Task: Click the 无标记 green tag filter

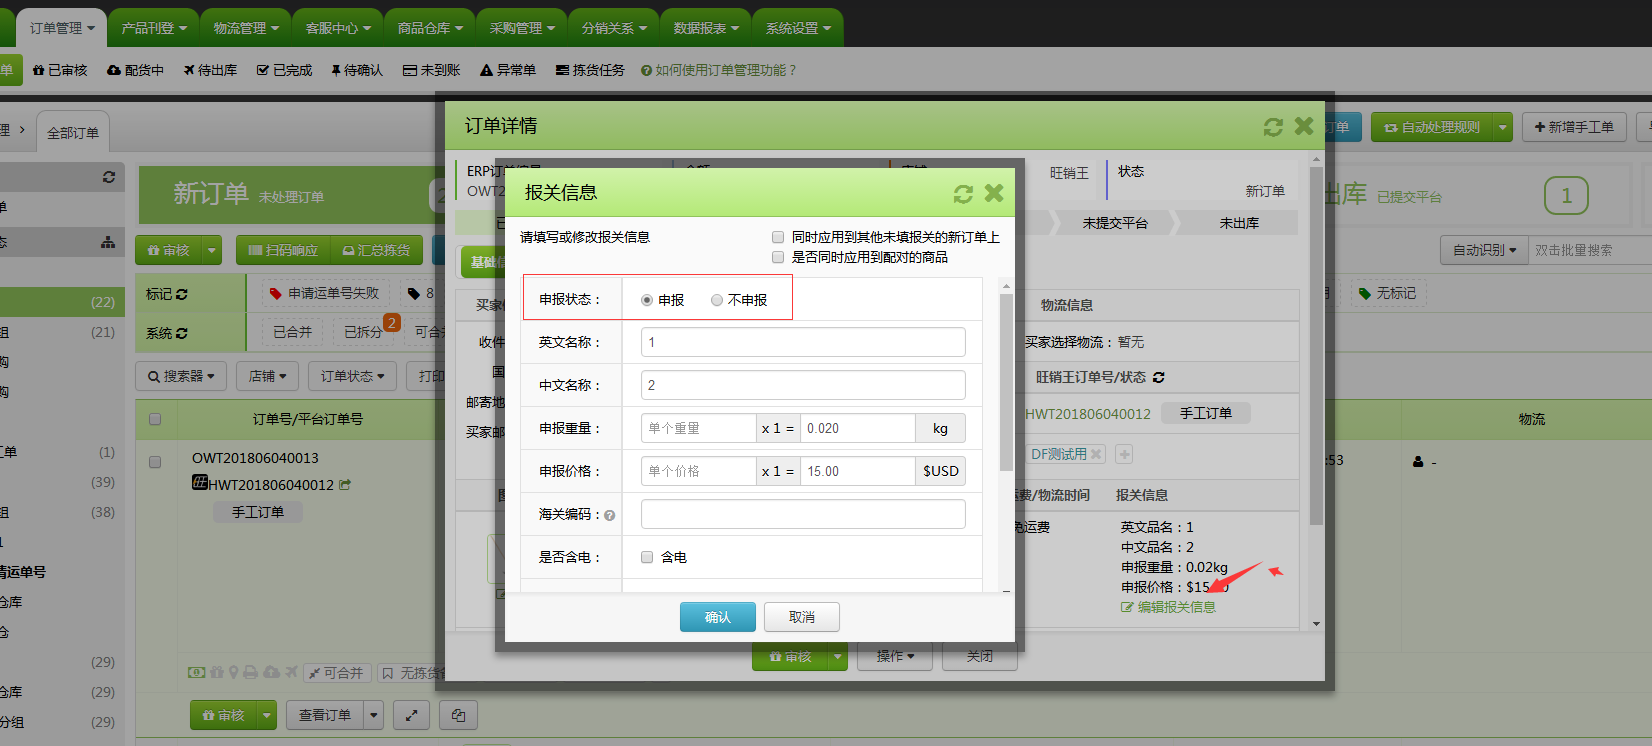Action: (1387, 293)
